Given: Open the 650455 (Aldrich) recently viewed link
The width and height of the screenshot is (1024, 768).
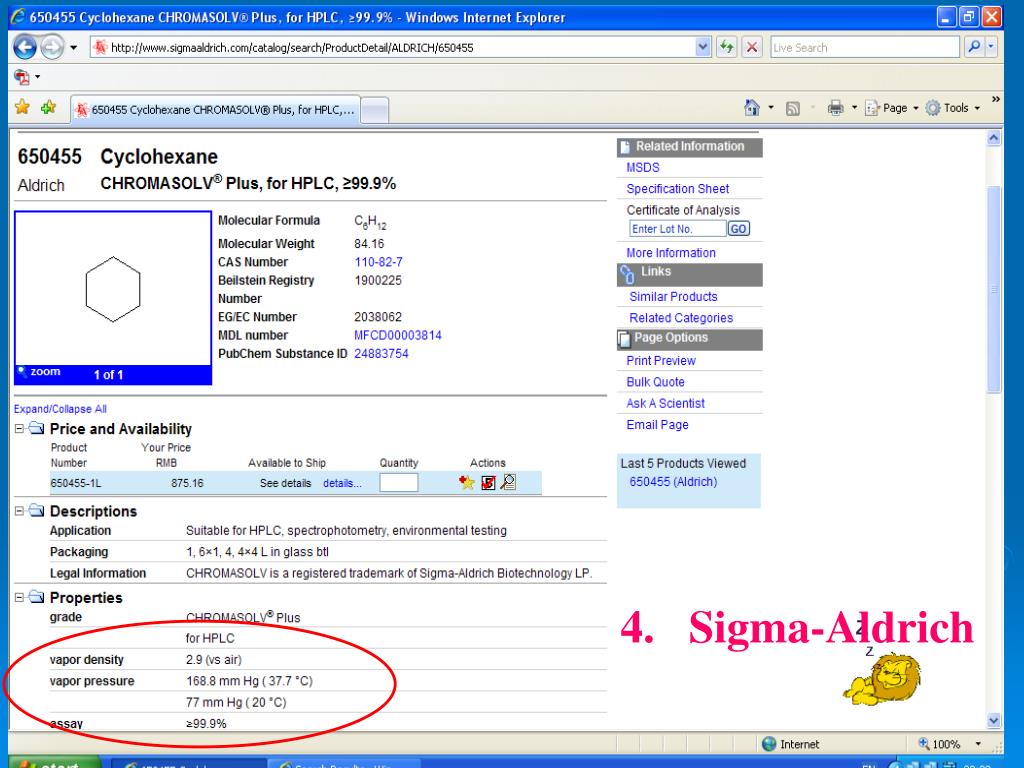Looking at the screenshot, I should (x=673, y=482).
